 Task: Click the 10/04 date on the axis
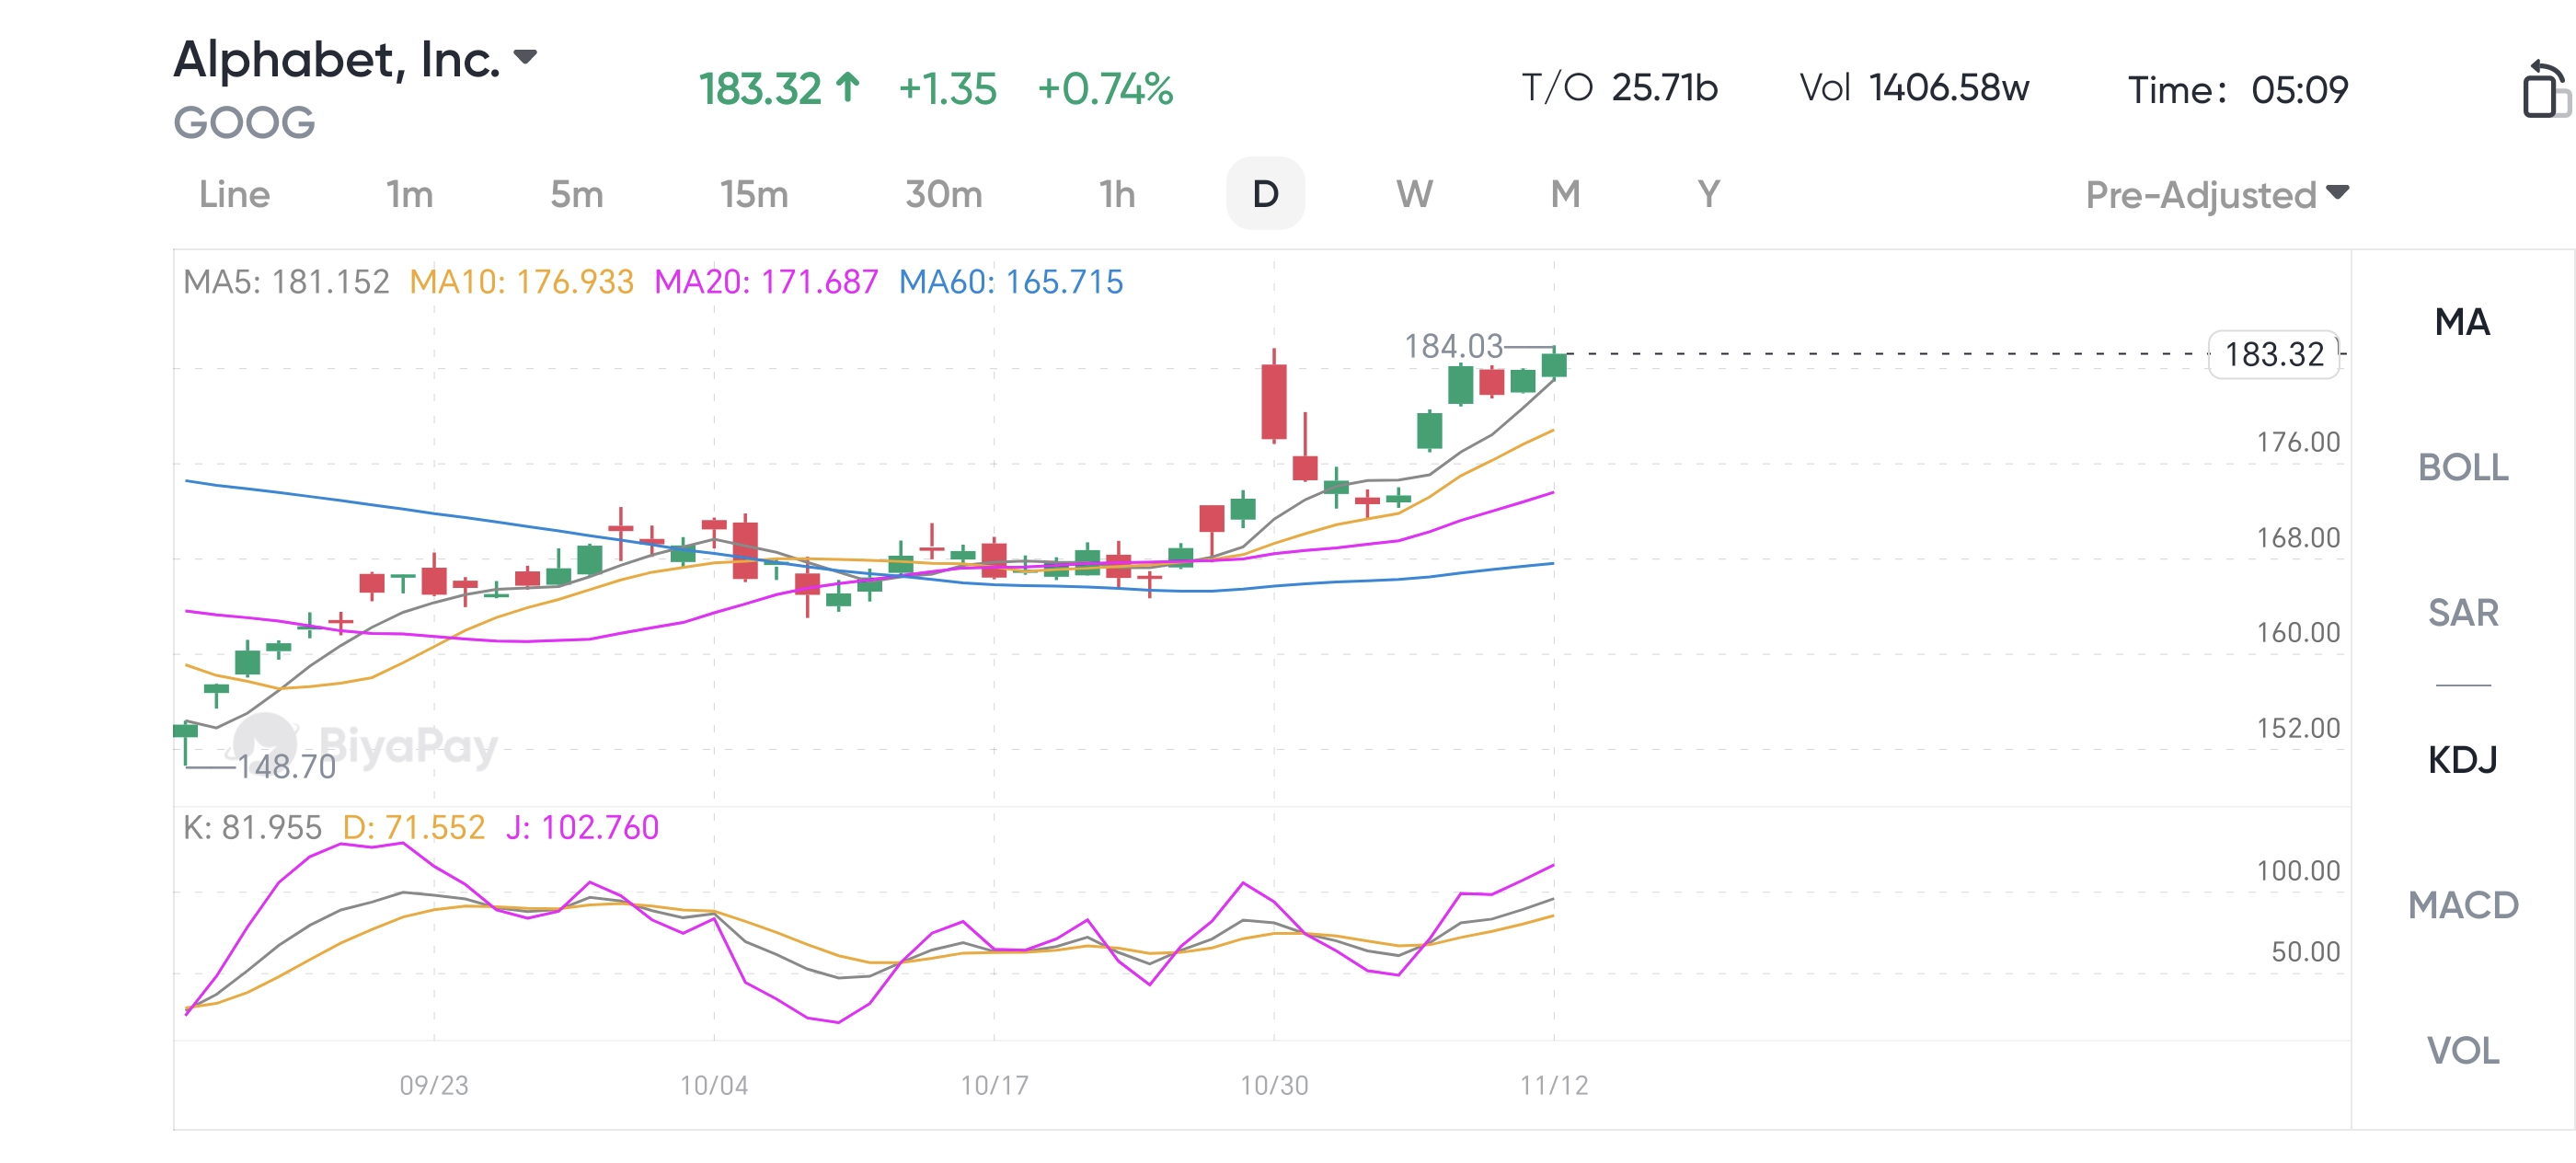714,1085
